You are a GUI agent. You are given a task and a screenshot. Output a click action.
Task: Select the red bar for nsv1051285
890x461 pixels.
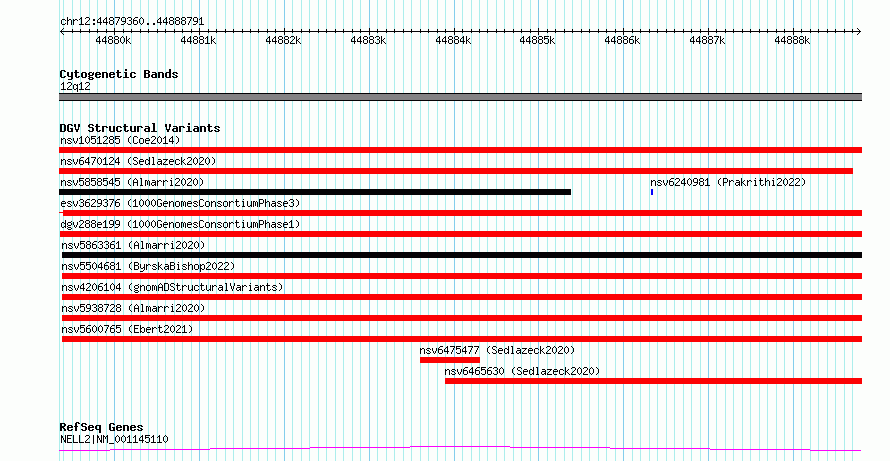pyautogui.click(x=460, y=150)
